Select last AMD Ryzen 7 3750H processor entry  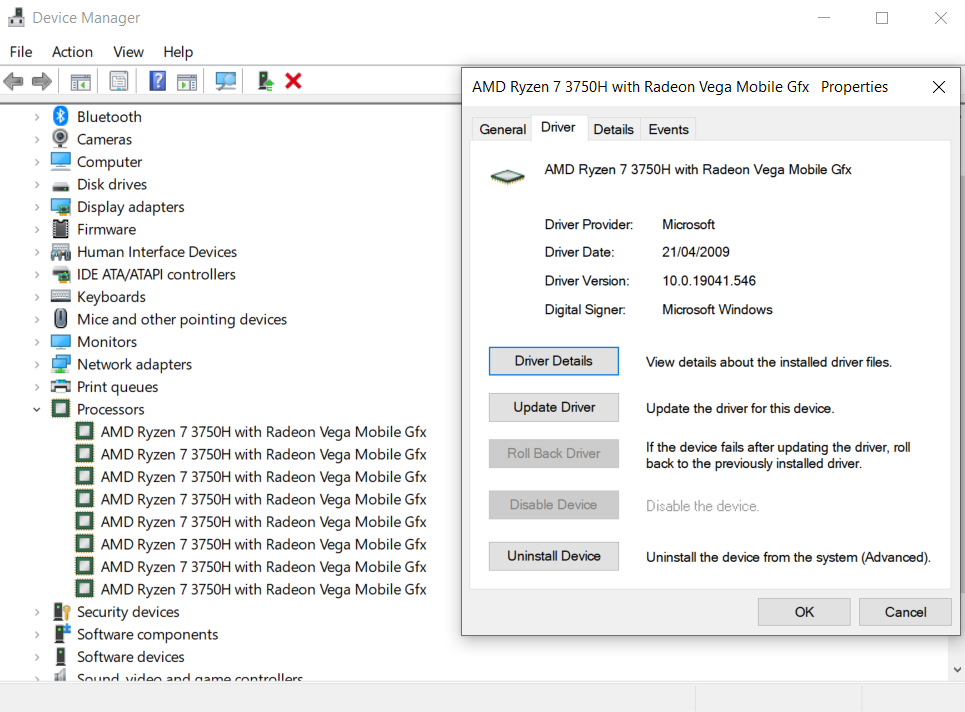(x=263, y=590)
